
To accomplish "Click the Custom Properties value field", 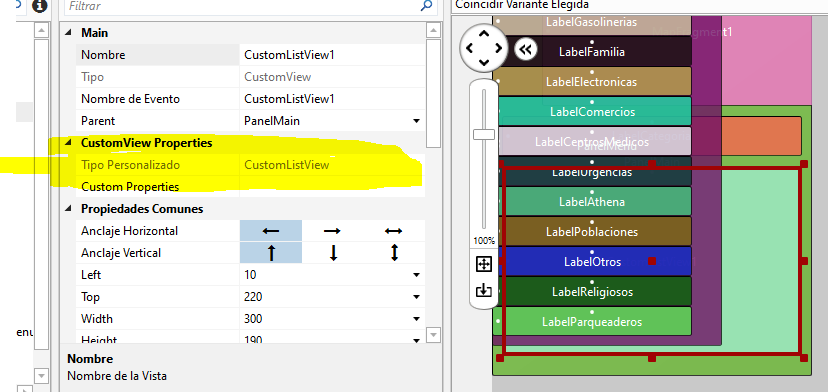I will click(332, 187).
